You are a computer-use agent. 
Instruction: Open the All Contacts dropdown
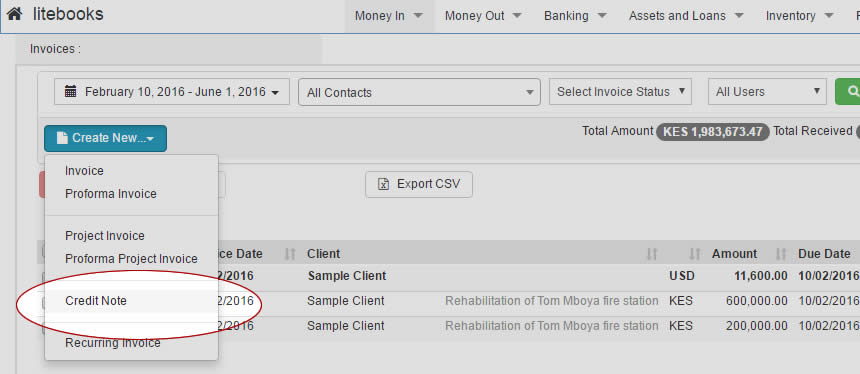coord(420,92)
